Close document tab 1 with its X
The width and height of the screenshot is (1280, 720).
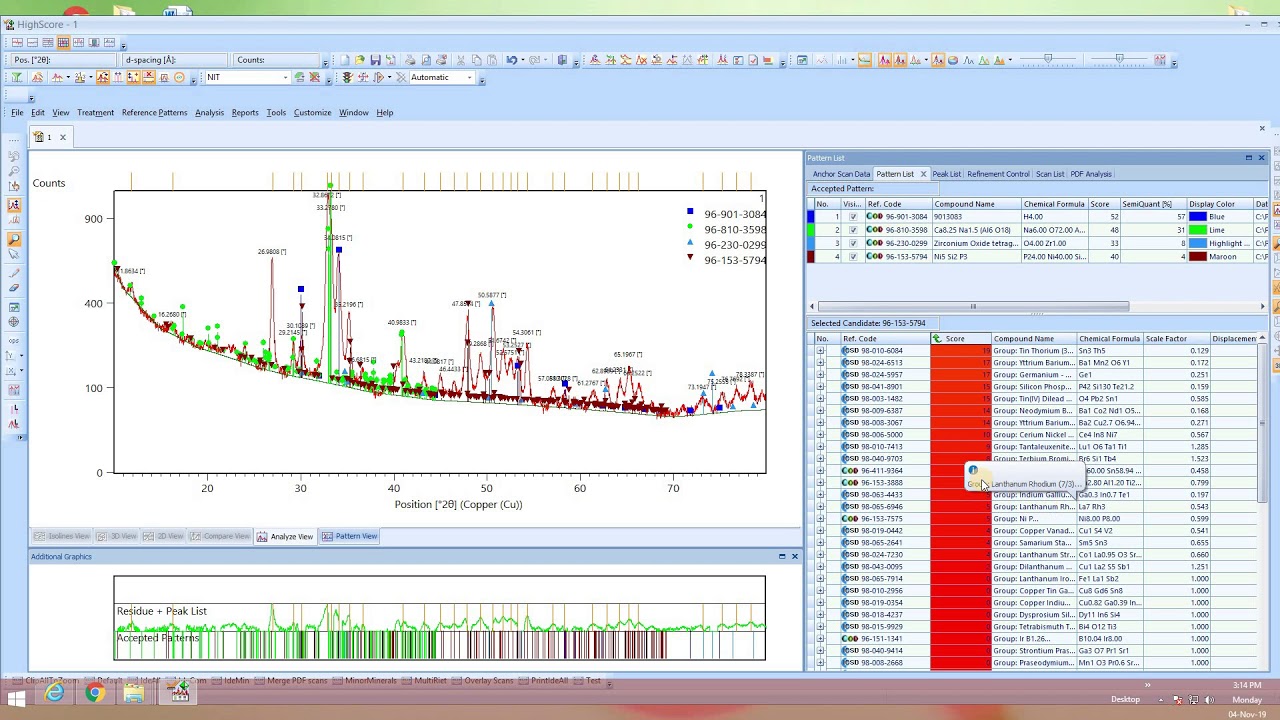pyautogui.click(x=62, y=137)
